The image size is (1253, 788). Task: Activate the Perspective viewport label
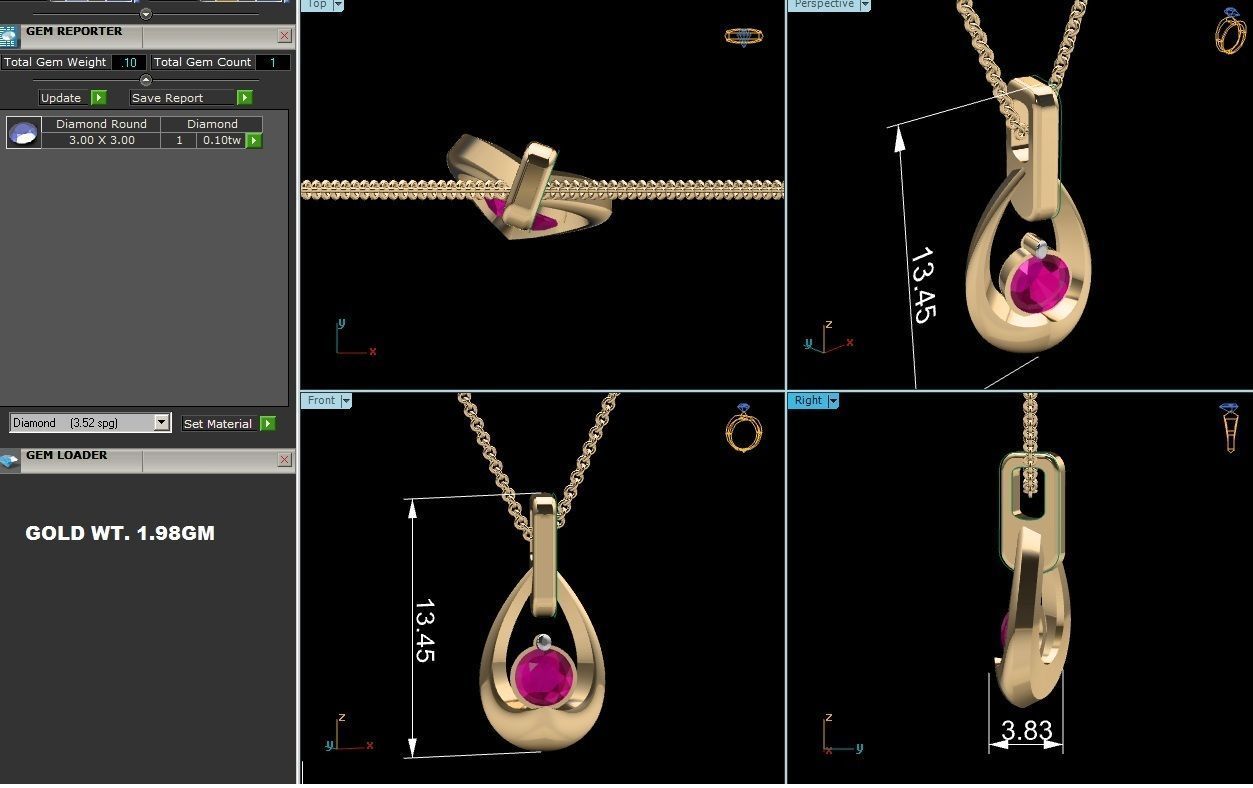[824, 4]
